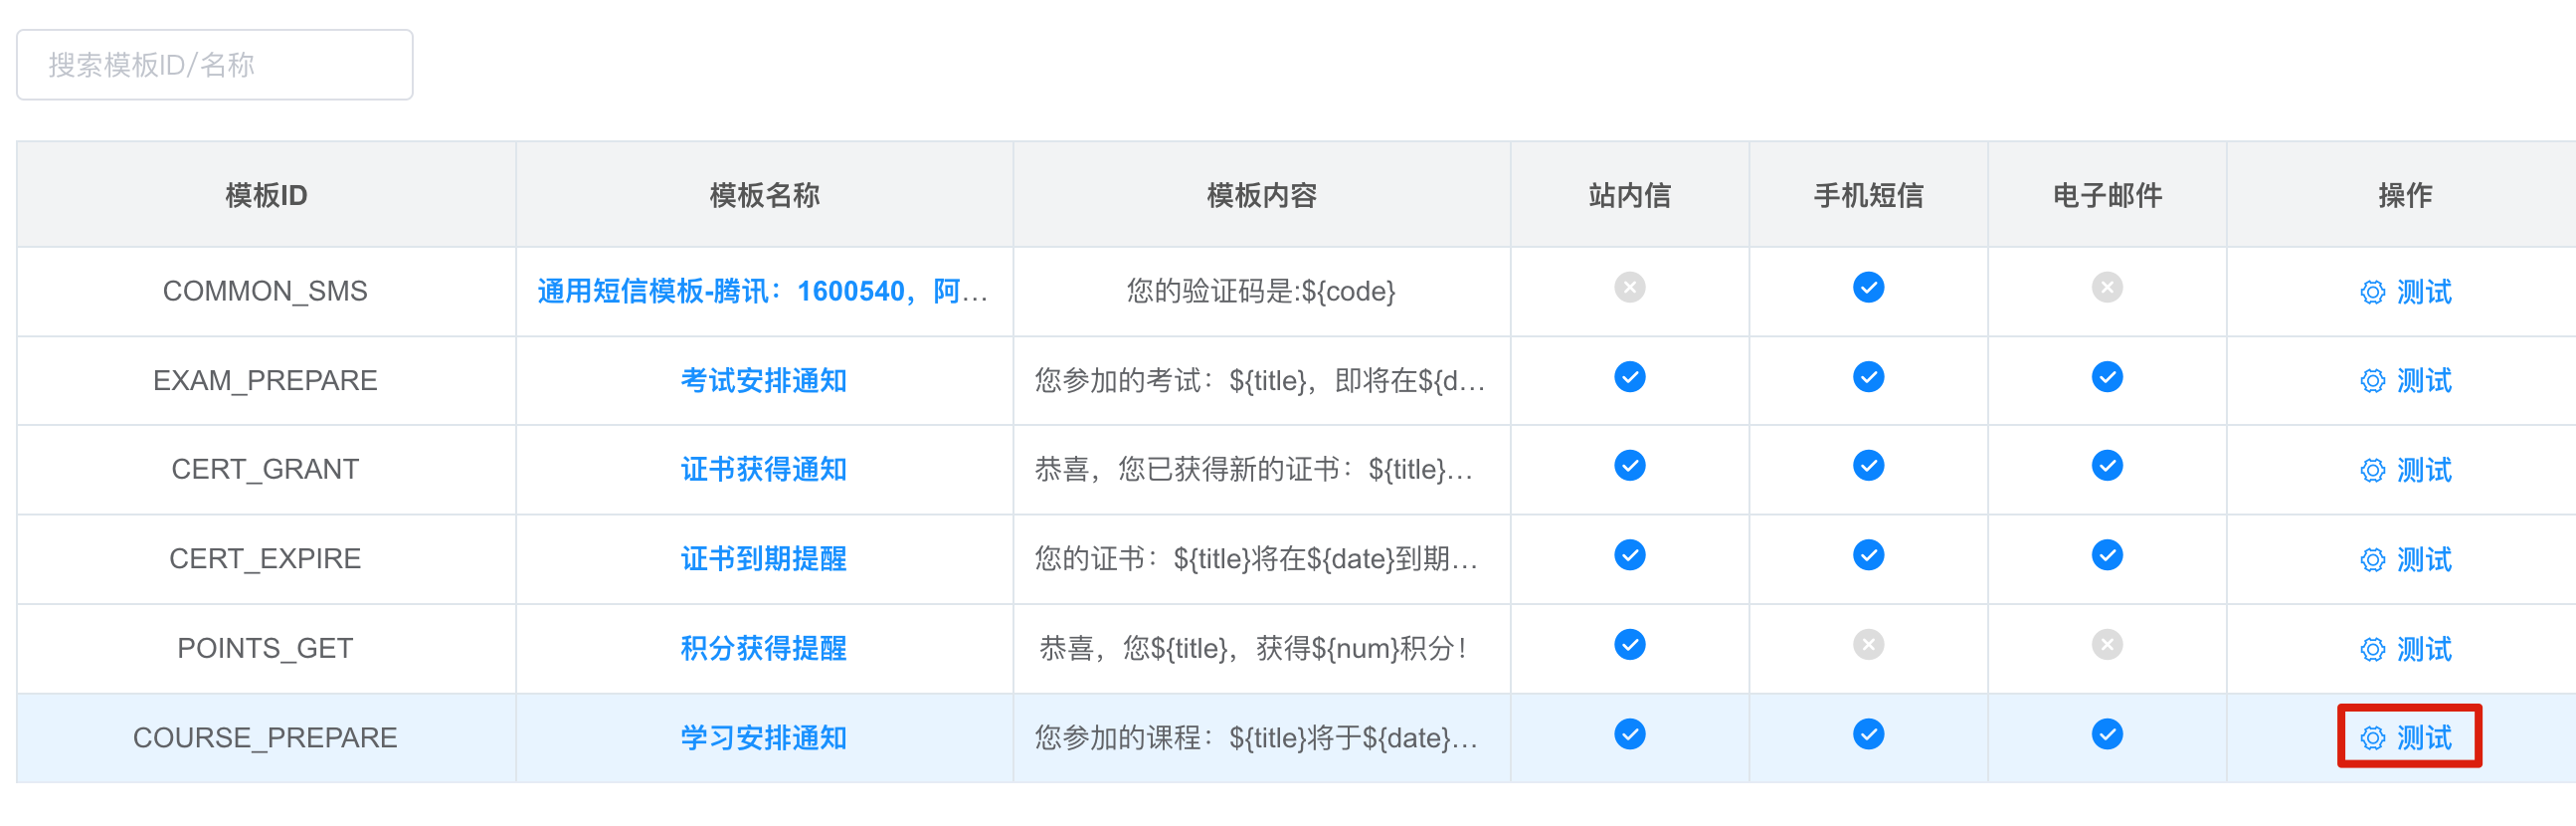Click COMMON_SMS disabled 站内信 cross icon
Viewport: 2576px width, 826px height.
tap(1629, 288)
